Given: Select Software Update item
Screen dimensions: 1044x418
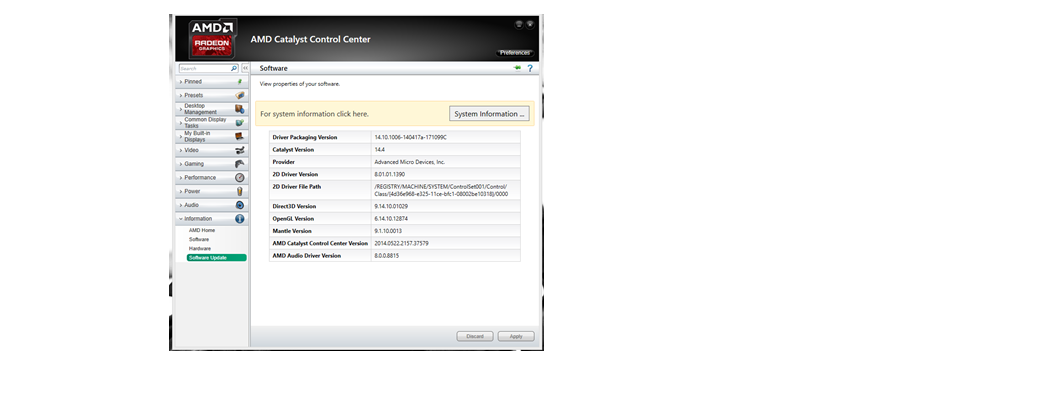Looking at the screenshot, I should (x=208, y=258).
